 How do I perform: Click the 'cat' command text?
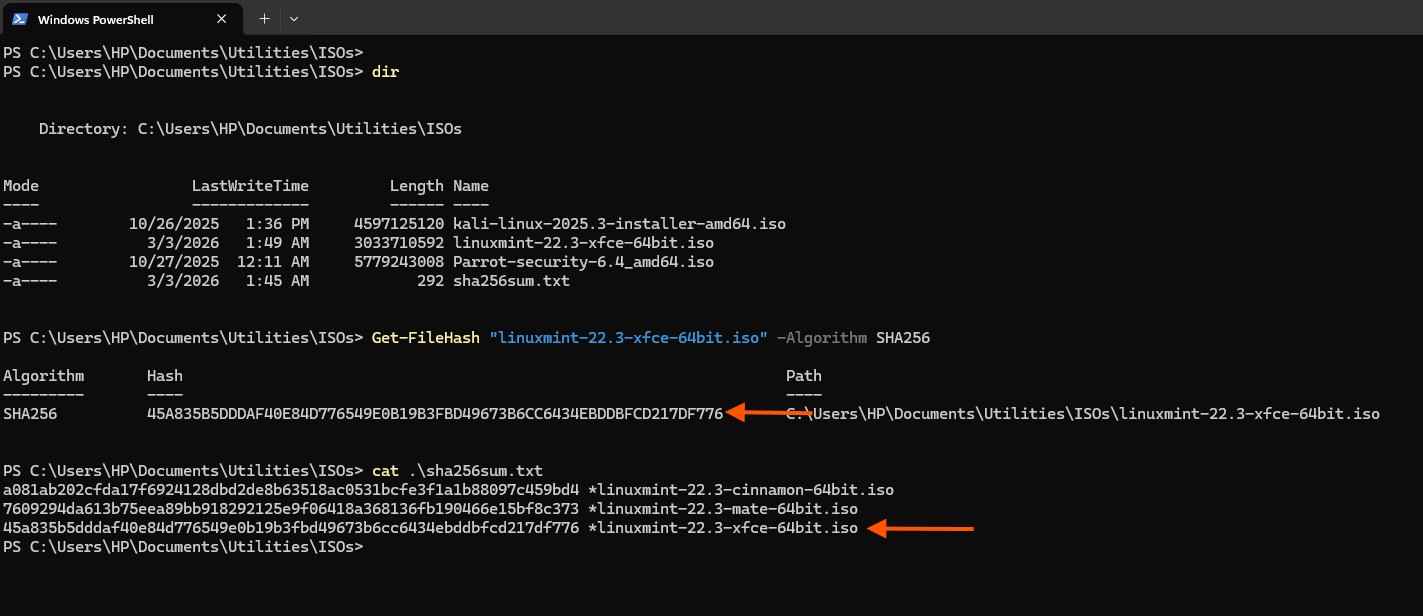384,471
